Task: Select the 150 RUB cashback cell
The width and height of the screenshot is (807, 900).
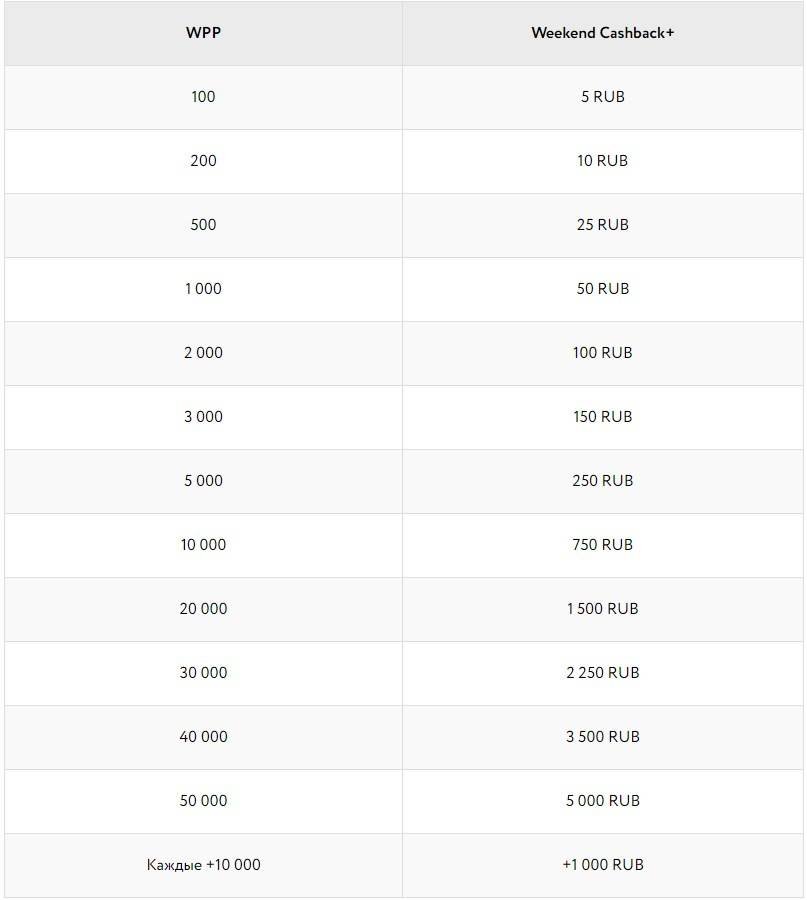Action: pyautogui.click(x=602, y=417)
